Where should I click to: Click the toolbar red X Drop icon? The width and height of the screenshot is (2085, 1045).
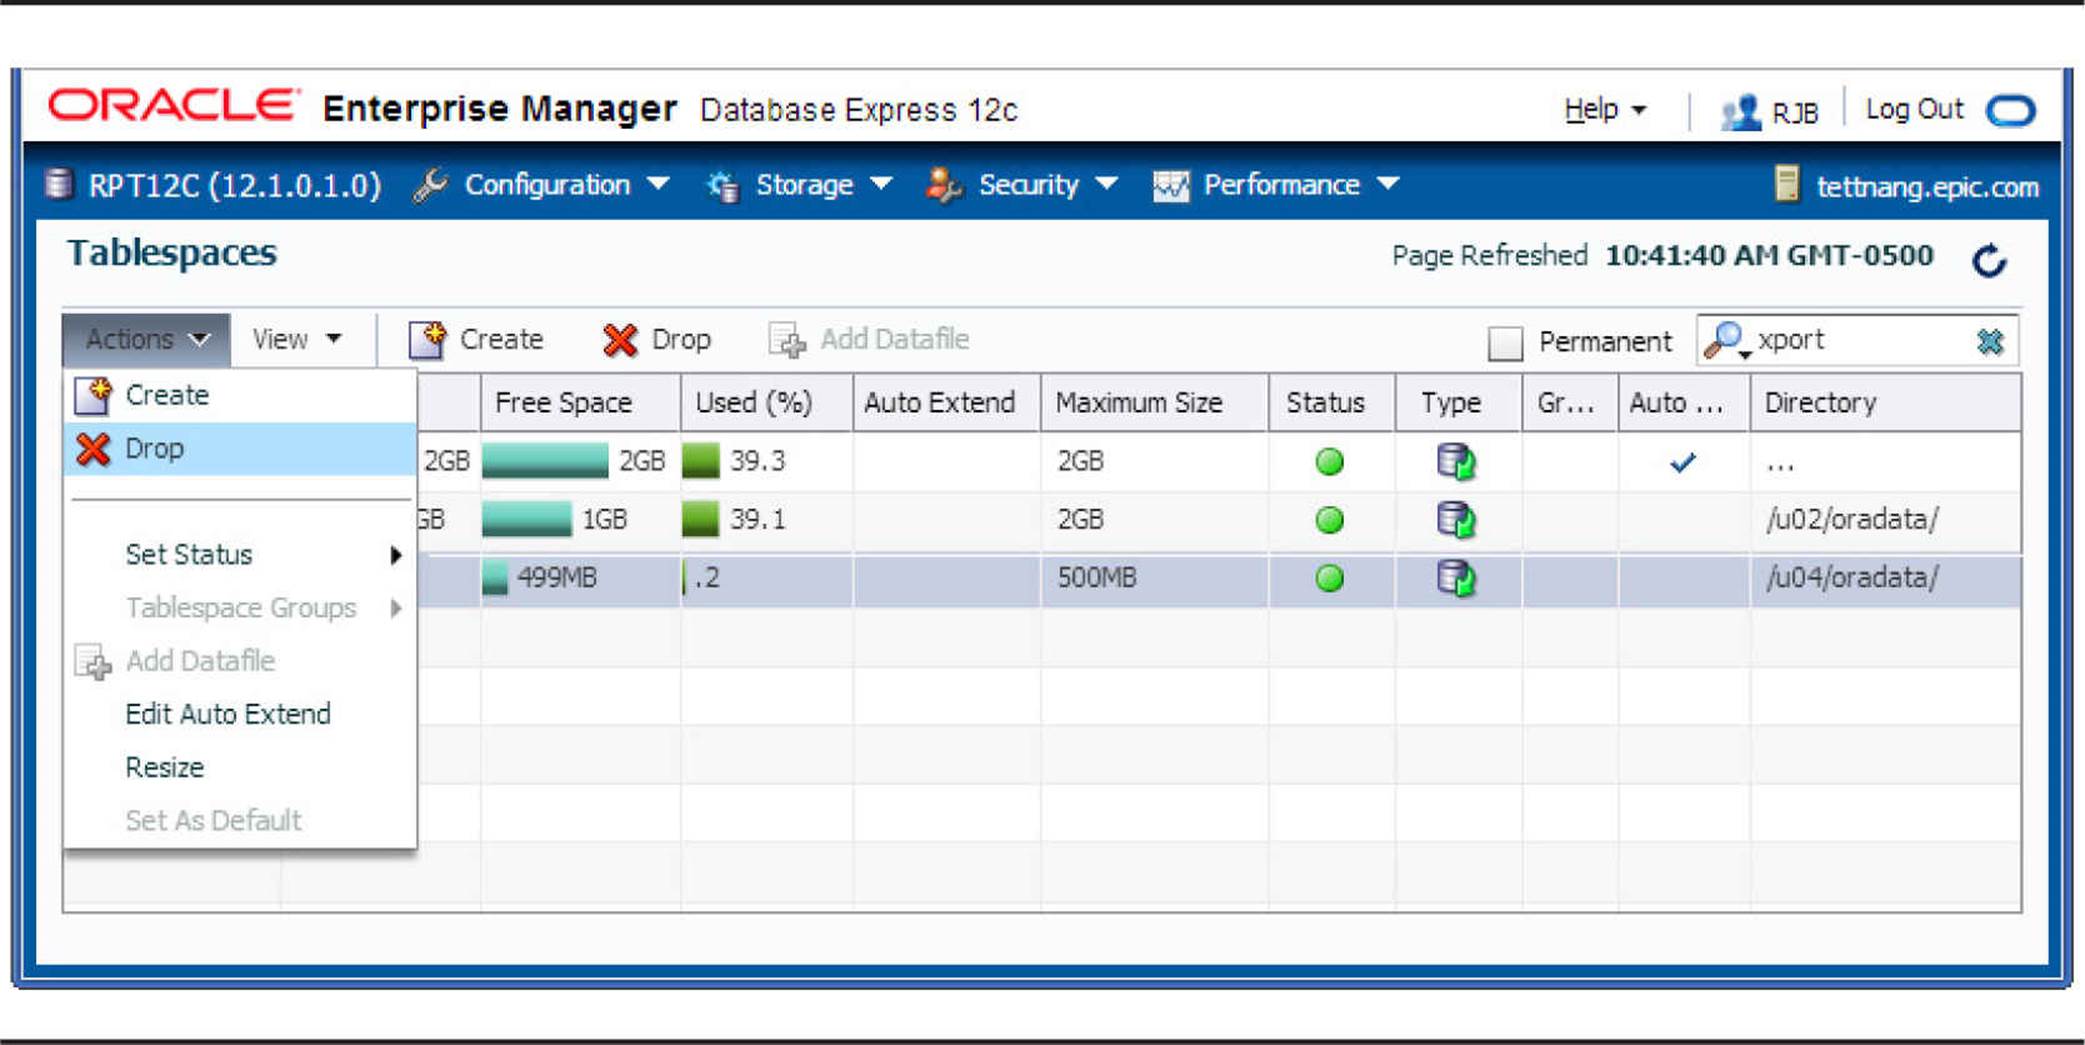[620, 340]
